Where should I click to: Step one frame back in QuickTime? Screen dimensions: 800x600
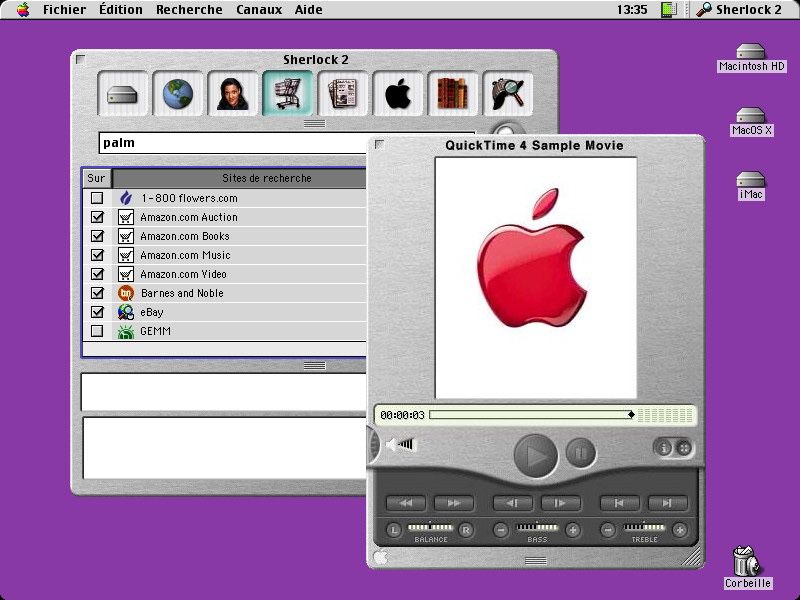pyautogui.click(x=513, y=503)
